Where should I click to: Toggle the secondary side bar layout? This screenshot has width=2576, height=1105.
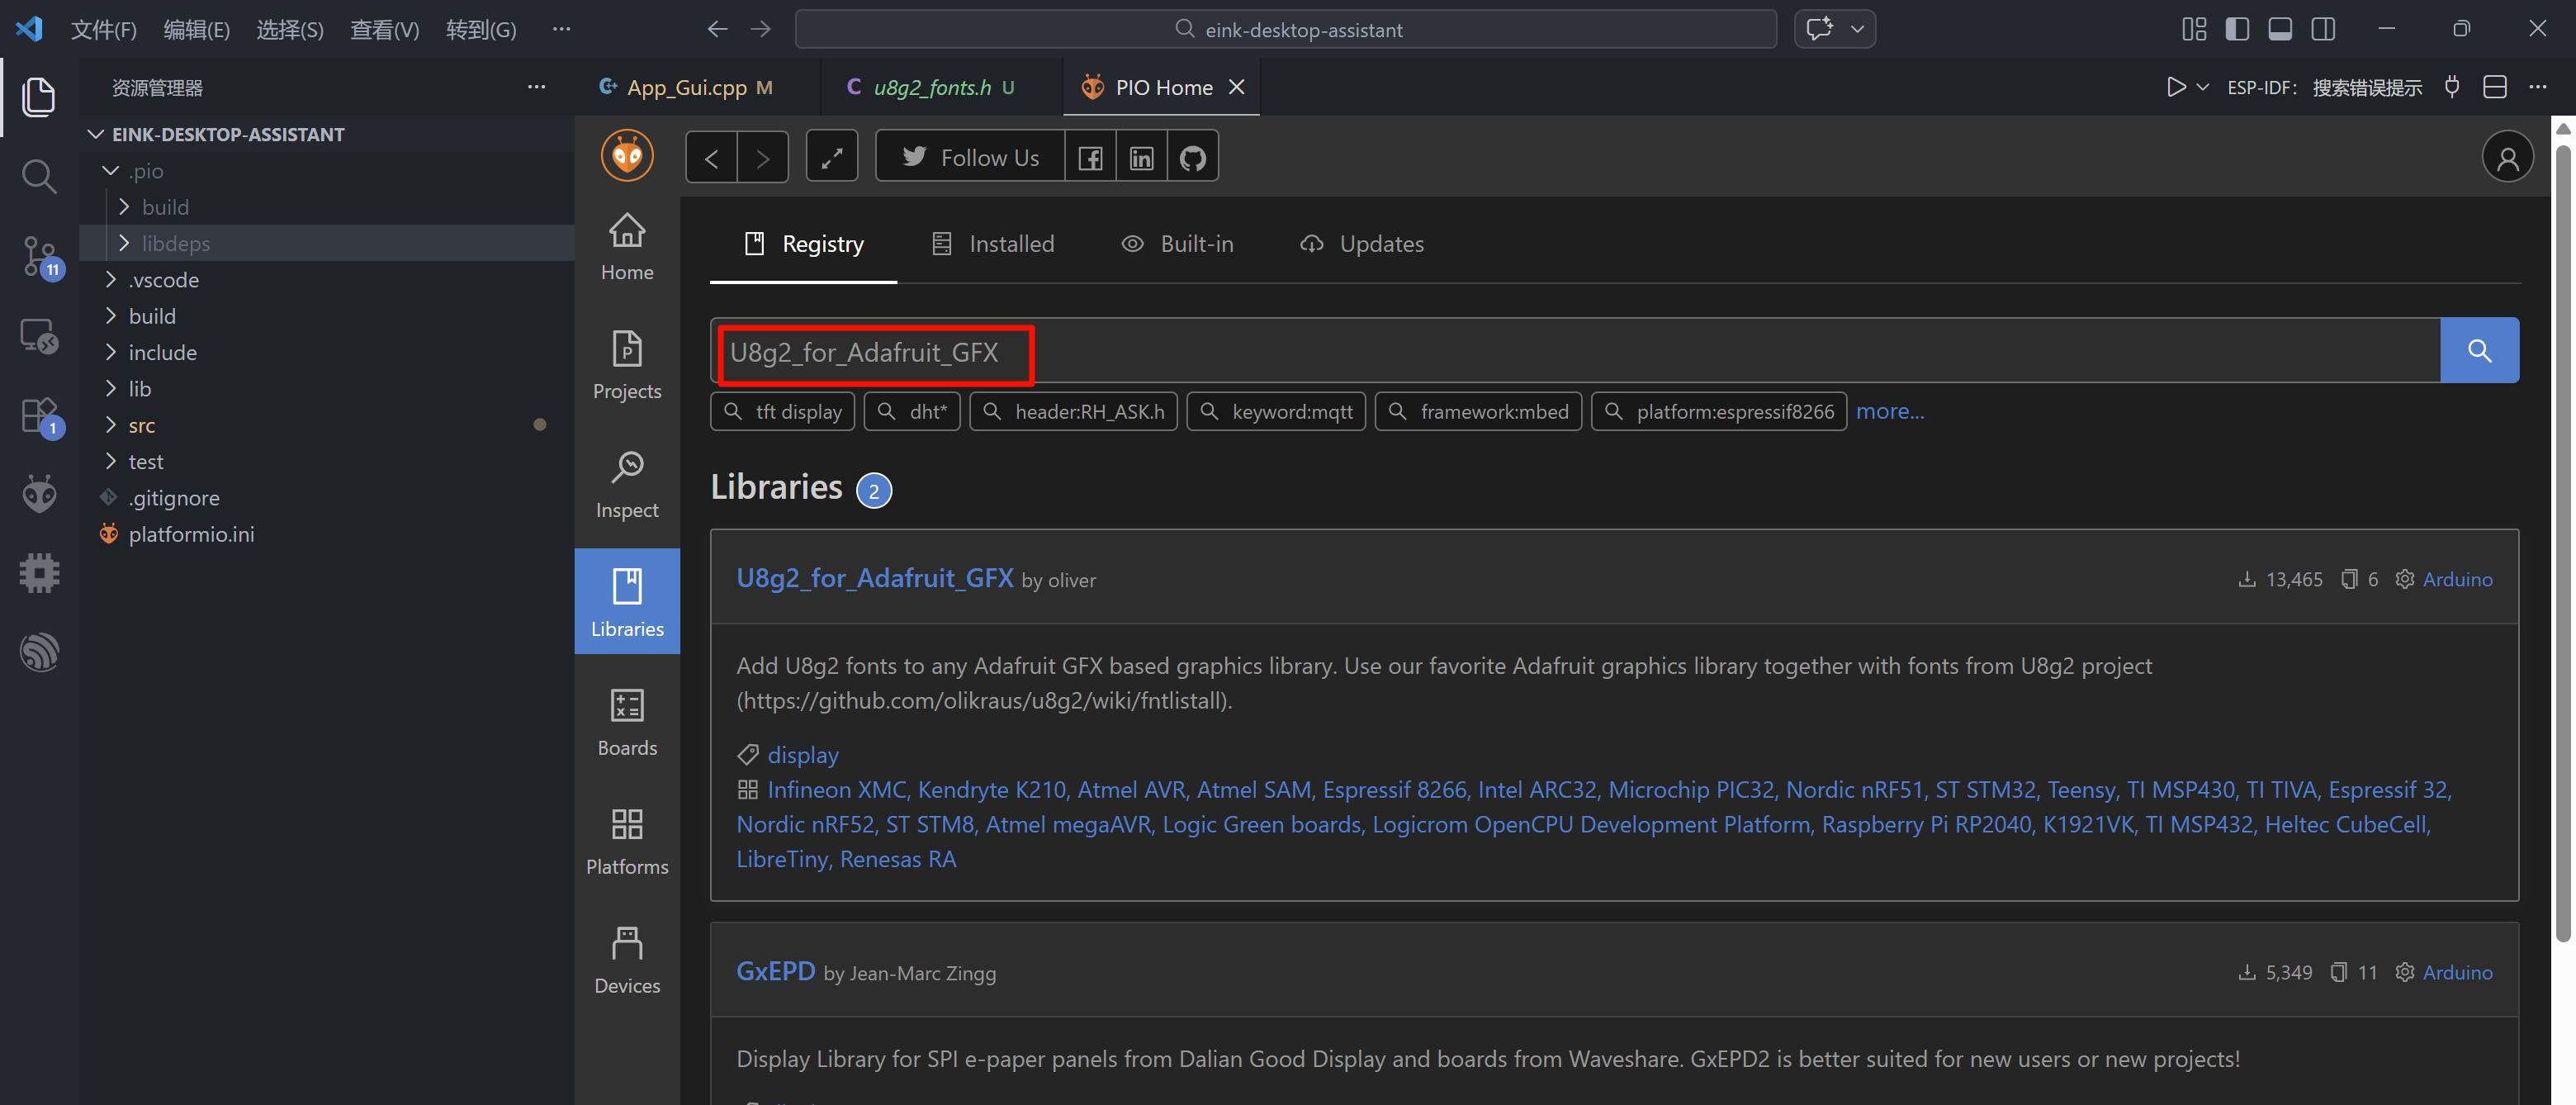pyautogui.click(x=2323, y=29)
